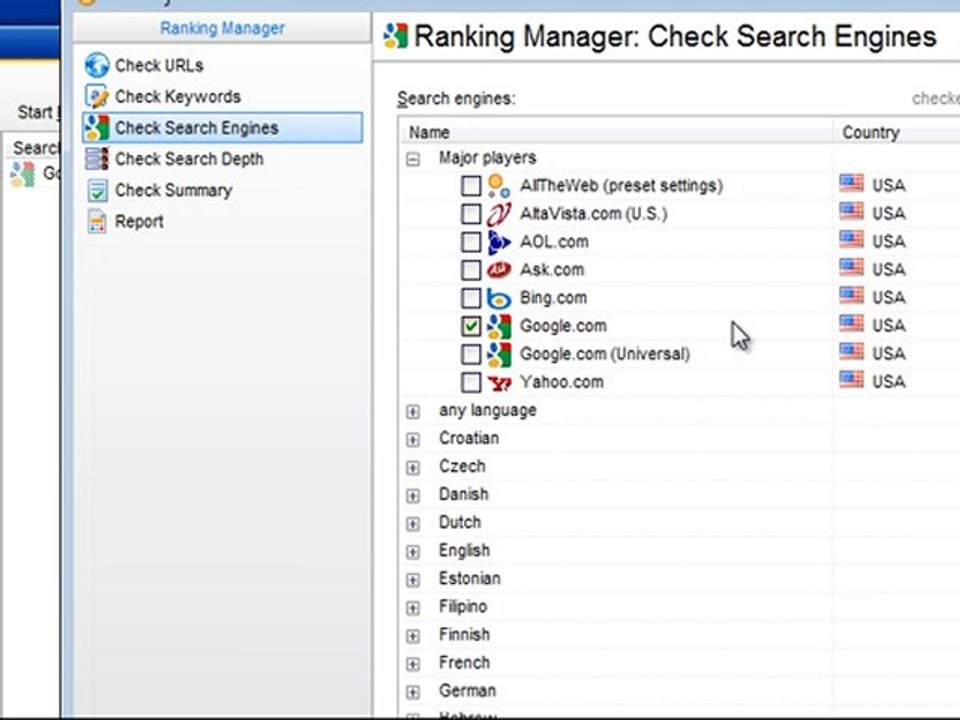Click the AllTheWeb logo icon

[x=498, y=186]
